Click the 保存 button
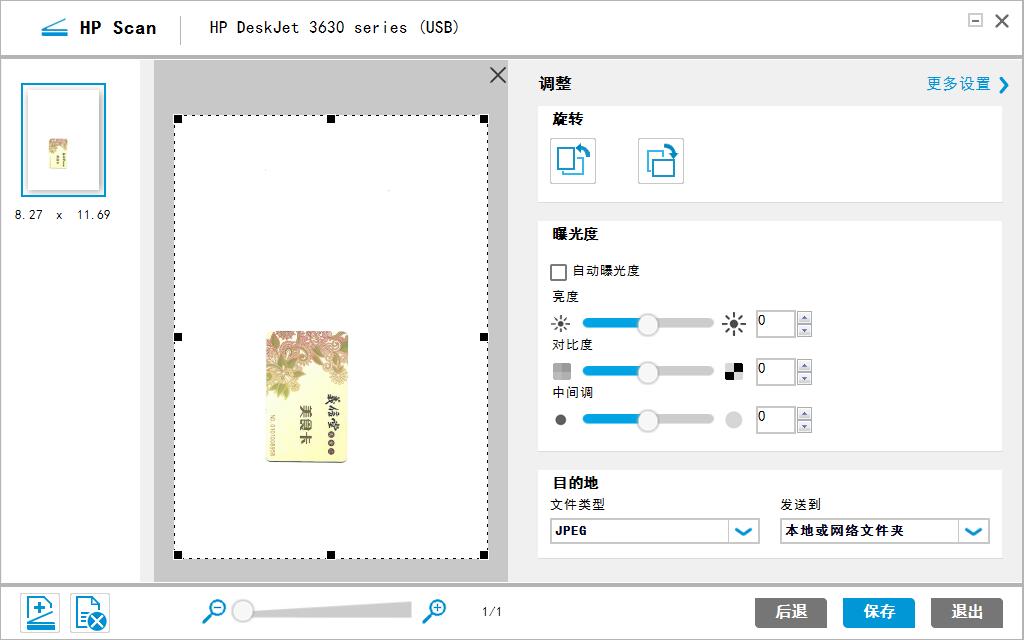 pyautogui.click(x=879, y=612)
